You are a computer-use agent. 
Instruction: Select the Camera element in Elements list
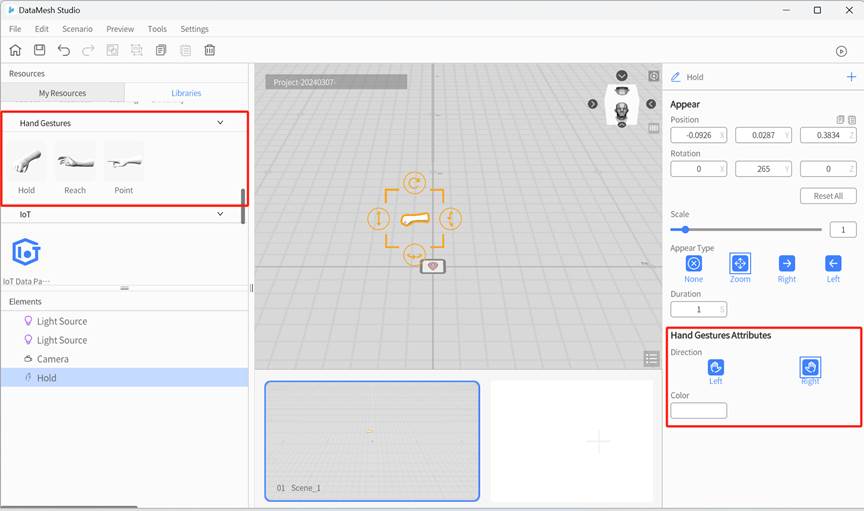(52, 359)
